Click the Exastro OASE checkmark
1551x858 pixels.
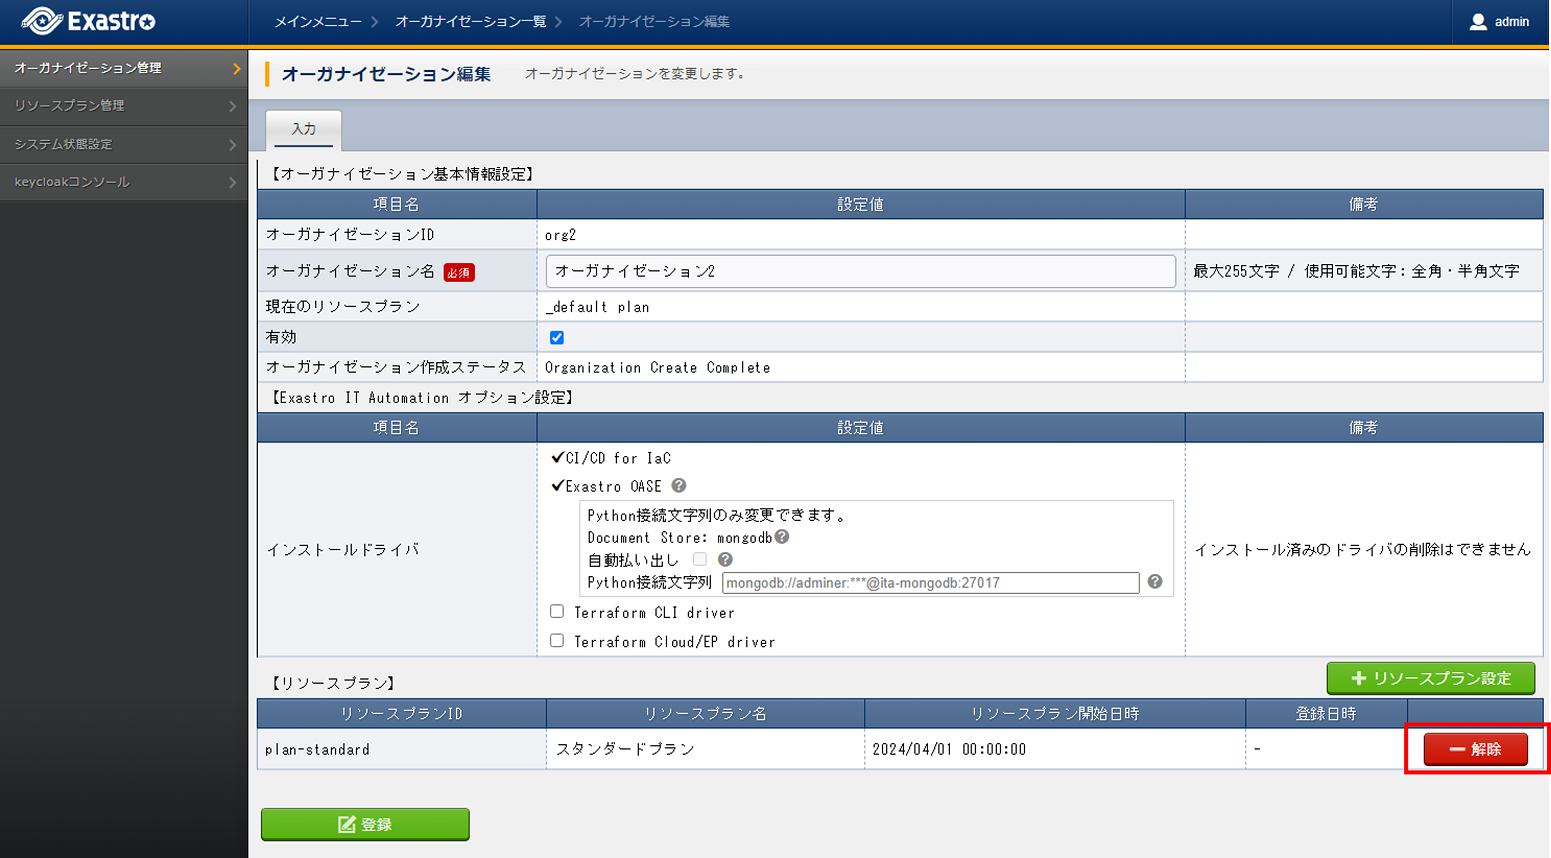tap(558, 486)
